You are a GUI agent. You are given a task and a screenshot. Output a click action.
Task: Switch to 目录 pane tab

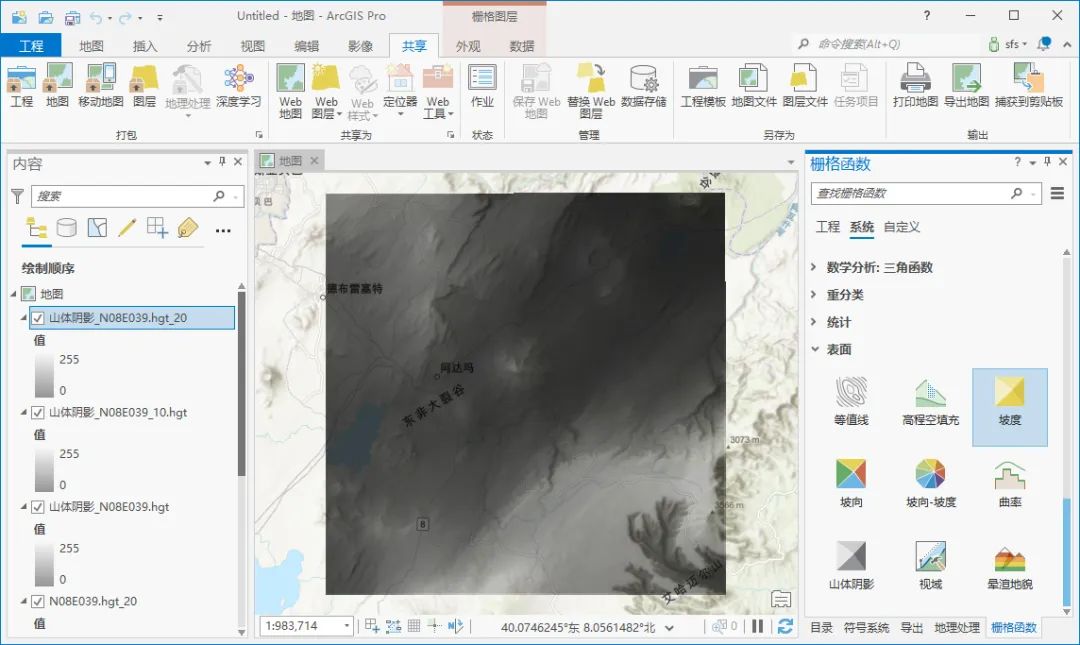(x=820, y=627)
